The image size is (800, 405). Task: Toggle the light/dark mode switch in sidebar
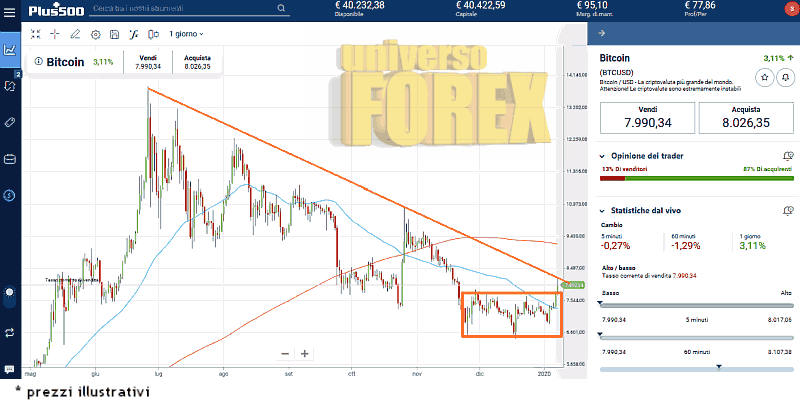(x=10, y=298)
